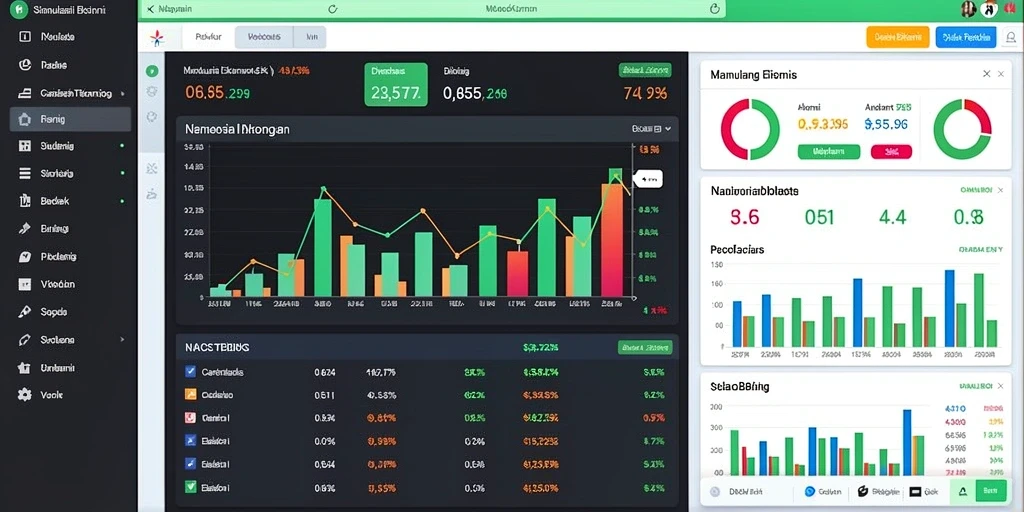Switch to the first tab beside star logo

tap(208, 37)
